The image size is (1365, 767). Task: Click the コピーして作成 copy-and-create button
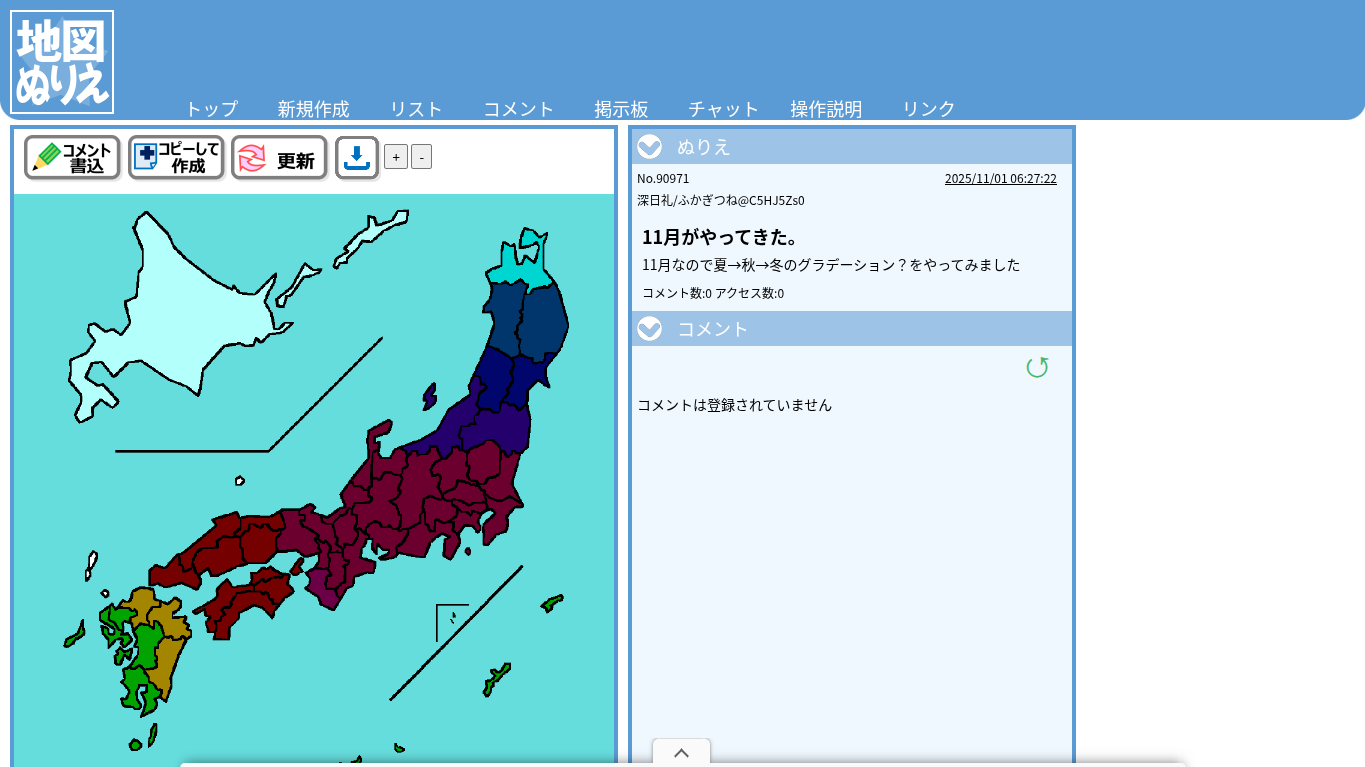(x=176, y=158)
